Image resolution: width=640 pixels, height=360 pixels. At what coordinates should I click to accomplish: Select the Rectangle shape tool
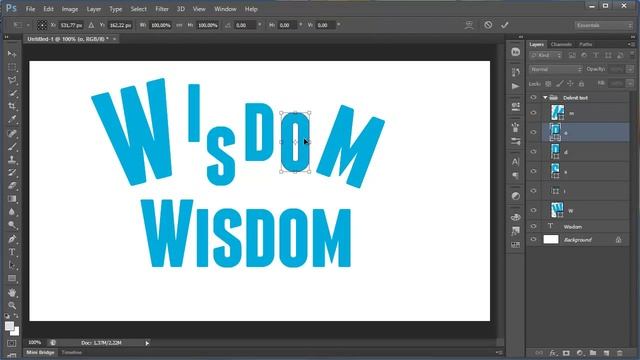click(x=12, y=279)
